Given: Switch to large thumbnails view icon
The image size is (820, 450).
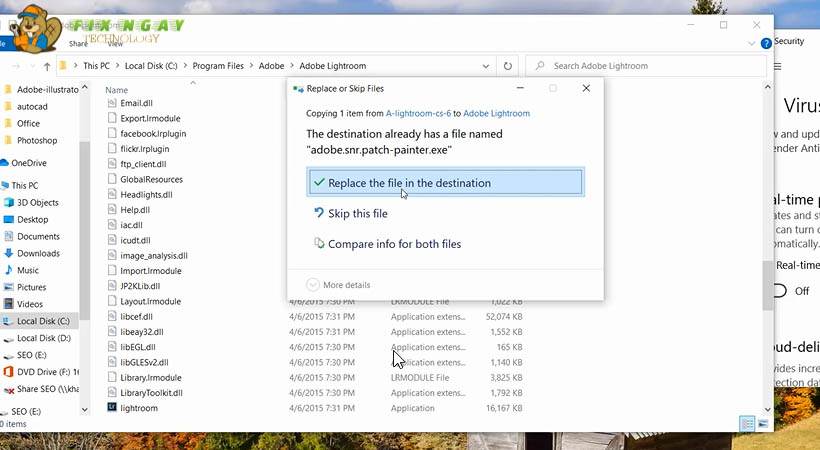Looking at the screenshot, I should (x=763, y=423).
